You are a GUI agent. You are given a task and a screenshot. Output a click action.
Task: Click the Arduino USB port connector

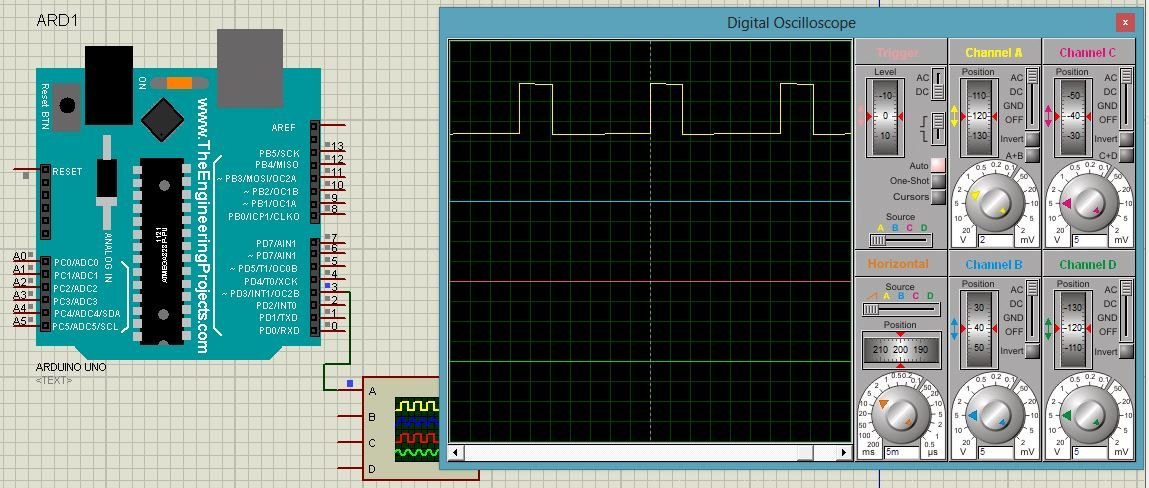(x=250, y=68)
